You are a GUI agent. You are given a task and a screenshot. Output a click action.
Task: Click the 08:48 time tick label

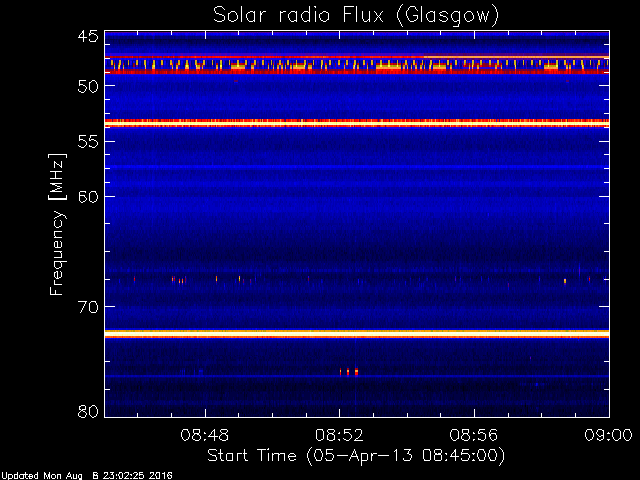pyautogui.click(x=204, y=435)
